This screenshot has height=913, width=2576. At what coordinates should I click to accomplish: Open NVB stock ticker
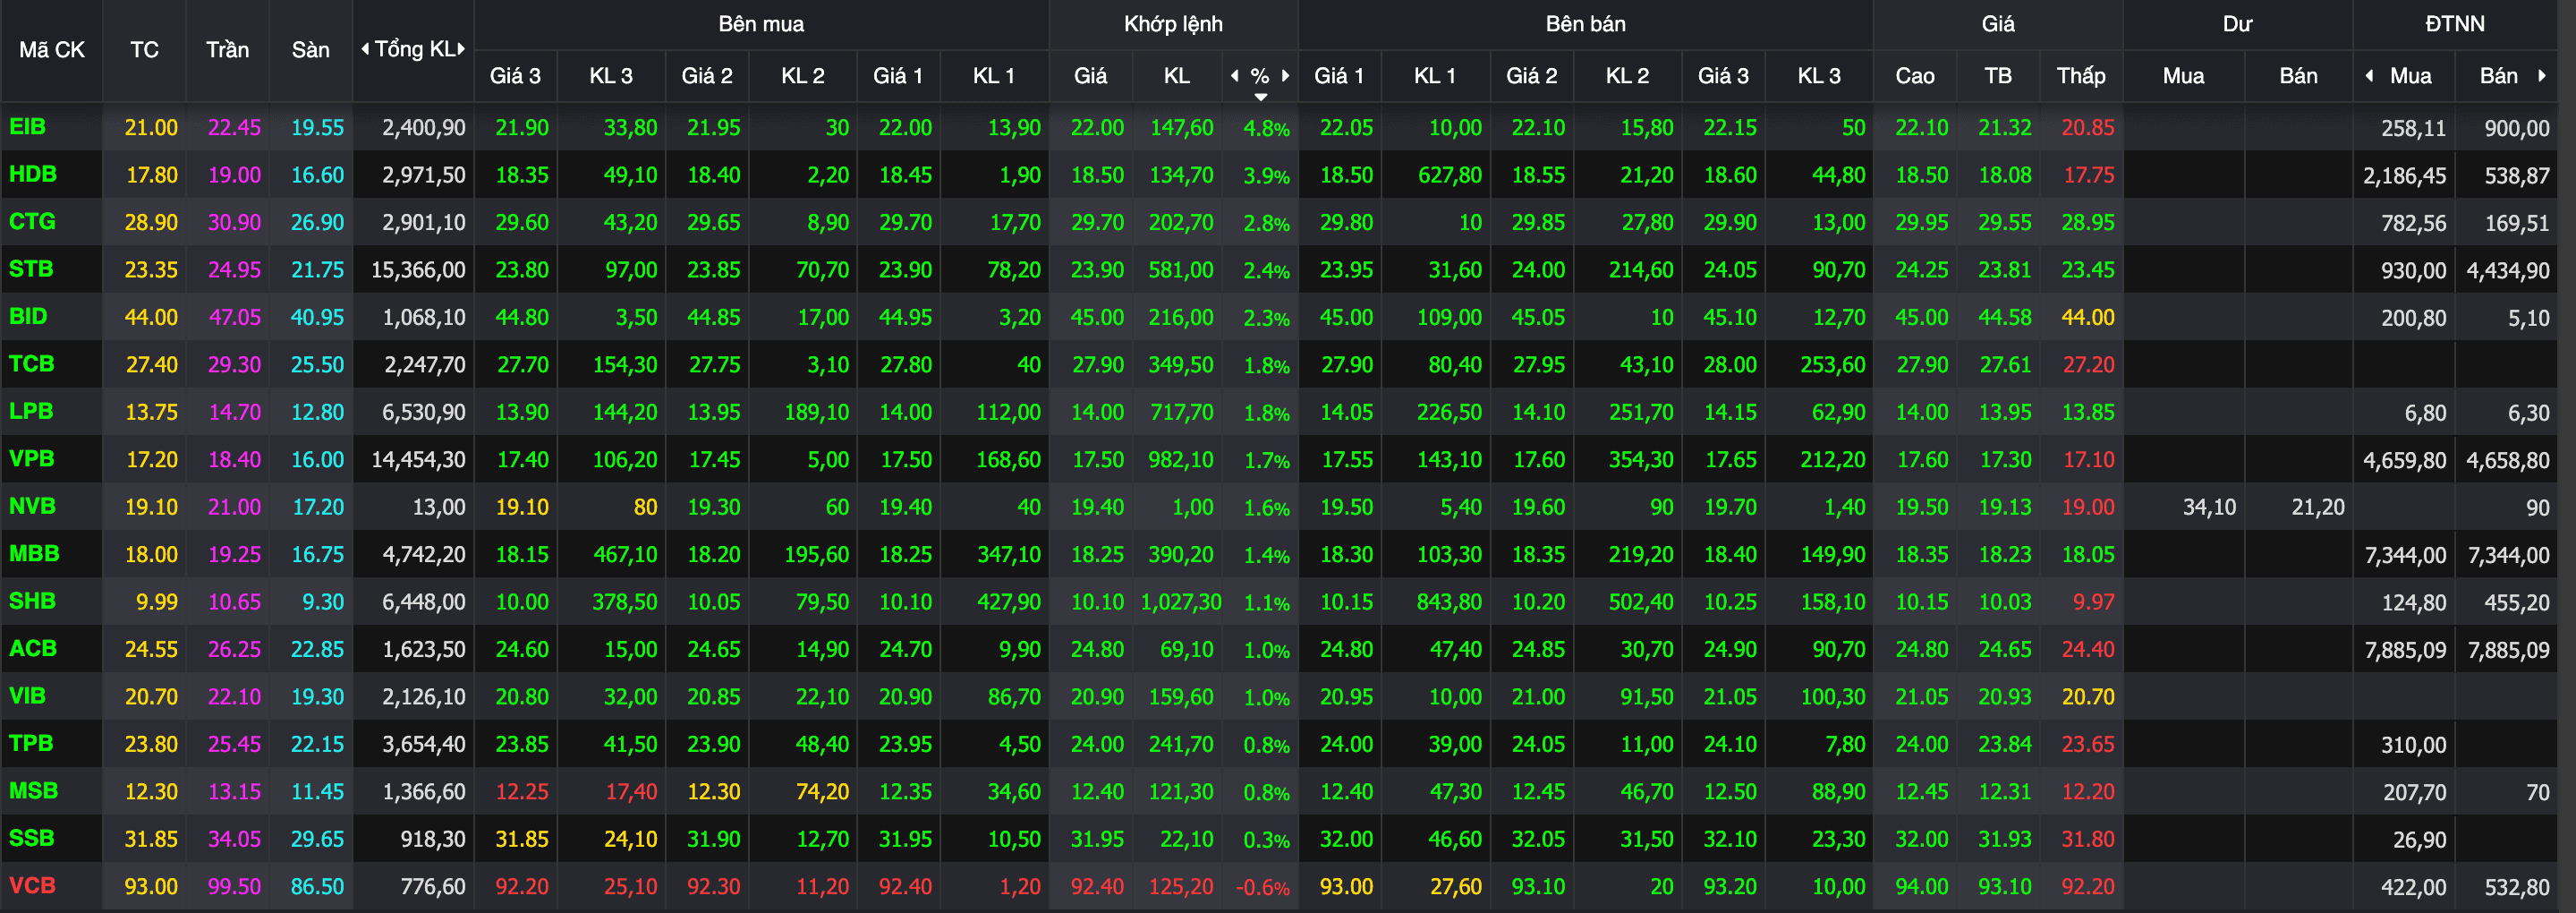click(32, 506)
